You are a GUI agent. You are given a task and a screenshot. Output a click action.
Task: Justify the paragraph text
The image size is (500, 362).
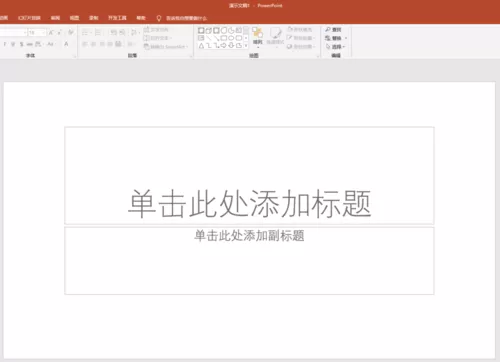[110, 44]
